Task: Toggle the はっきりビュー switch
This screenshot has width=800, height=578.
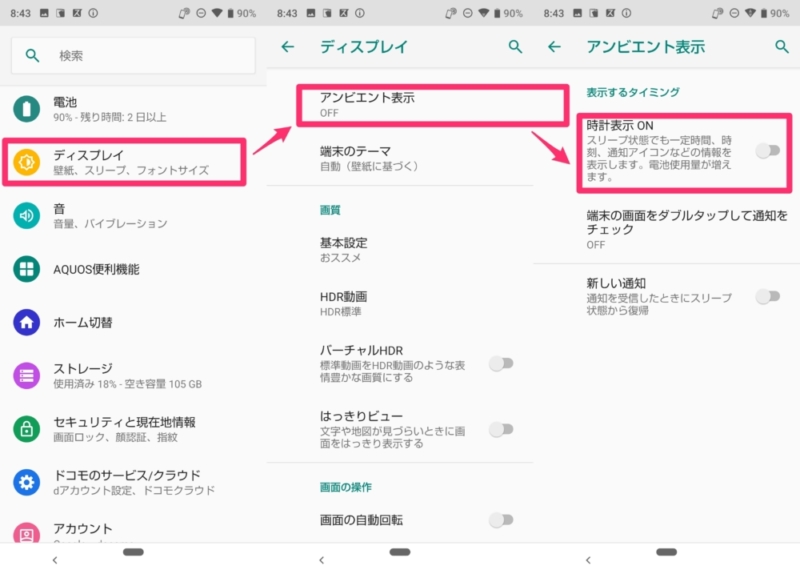Action: (x=501, y=429)
